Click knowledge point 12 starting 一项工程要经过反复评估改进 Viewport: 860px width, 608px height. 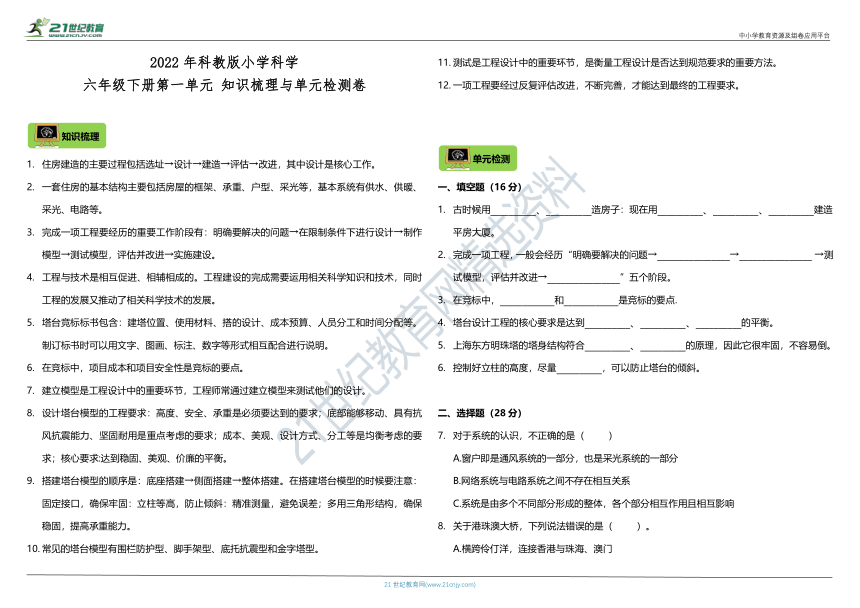(x=589, y=86)
